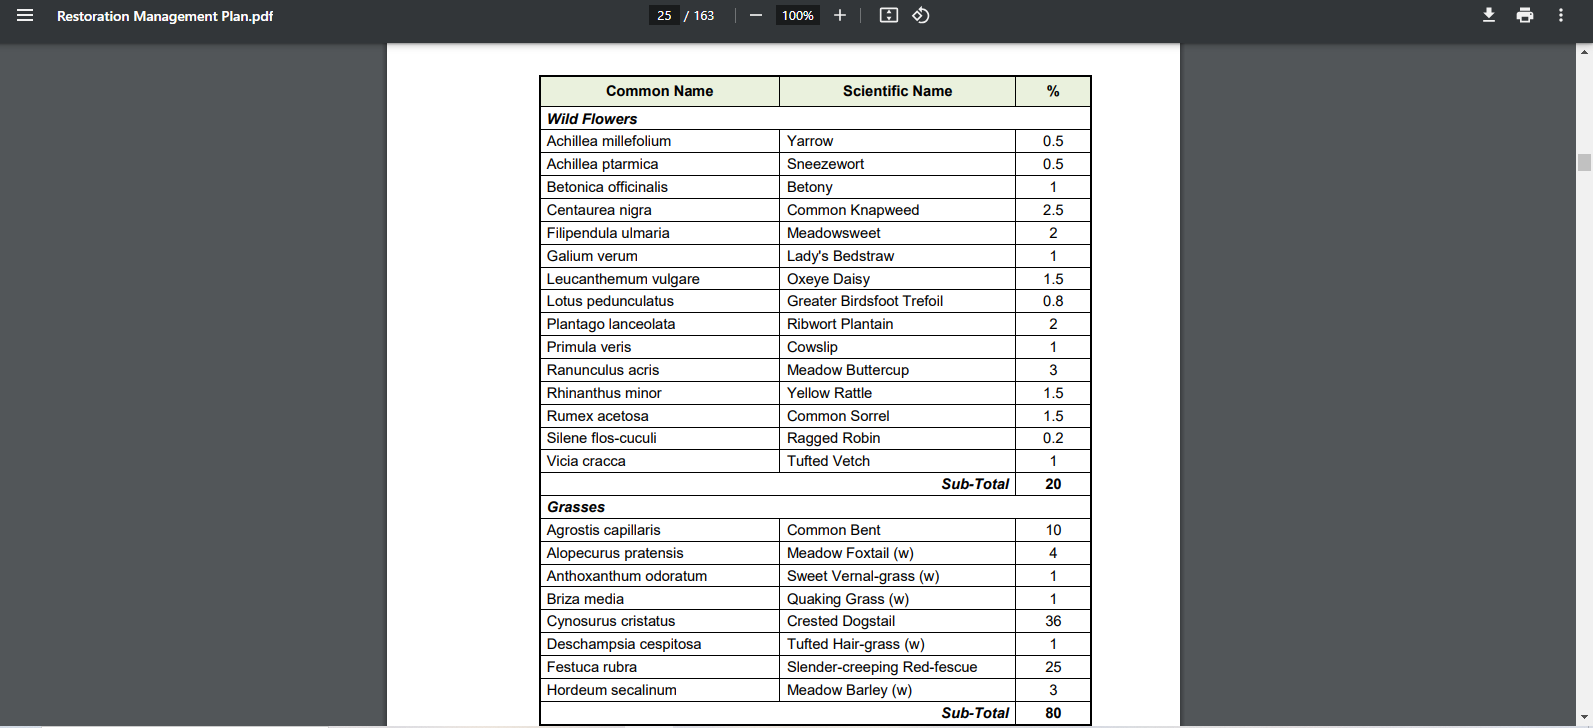The width and height of the screenshot is (1593, 728).
Task: Click the Wild Flowers Sub-Total value 20
Action: 1053,484
